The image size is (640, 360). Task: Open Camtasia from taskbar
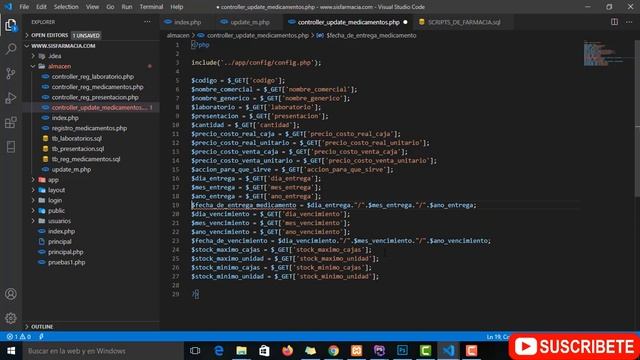pos(425,351)
